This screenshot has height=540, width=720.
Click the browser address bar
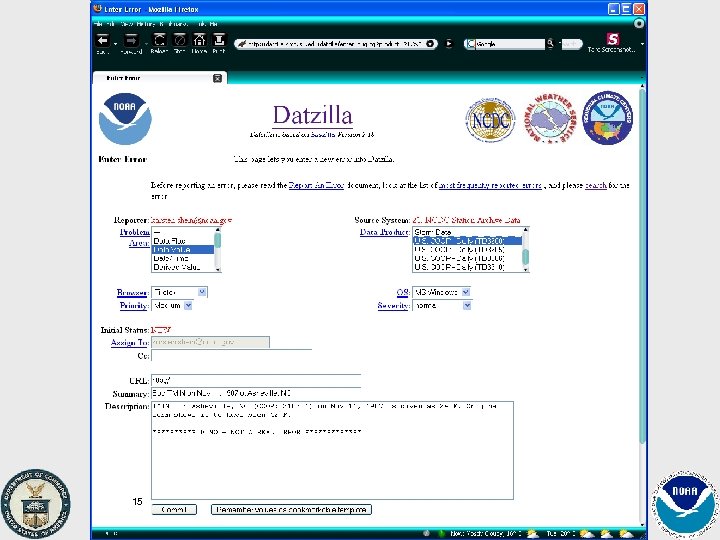pos(336,44)
